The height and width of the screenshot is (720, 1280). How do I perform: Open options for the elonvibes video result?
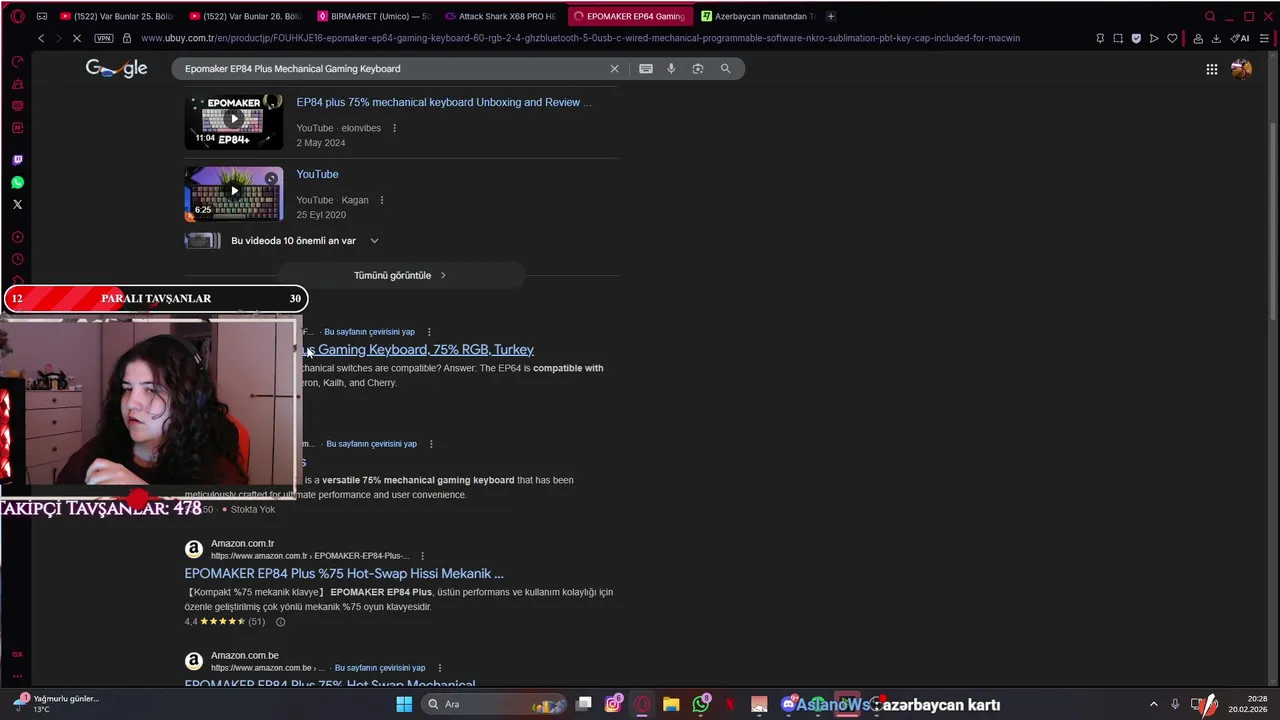394,128
